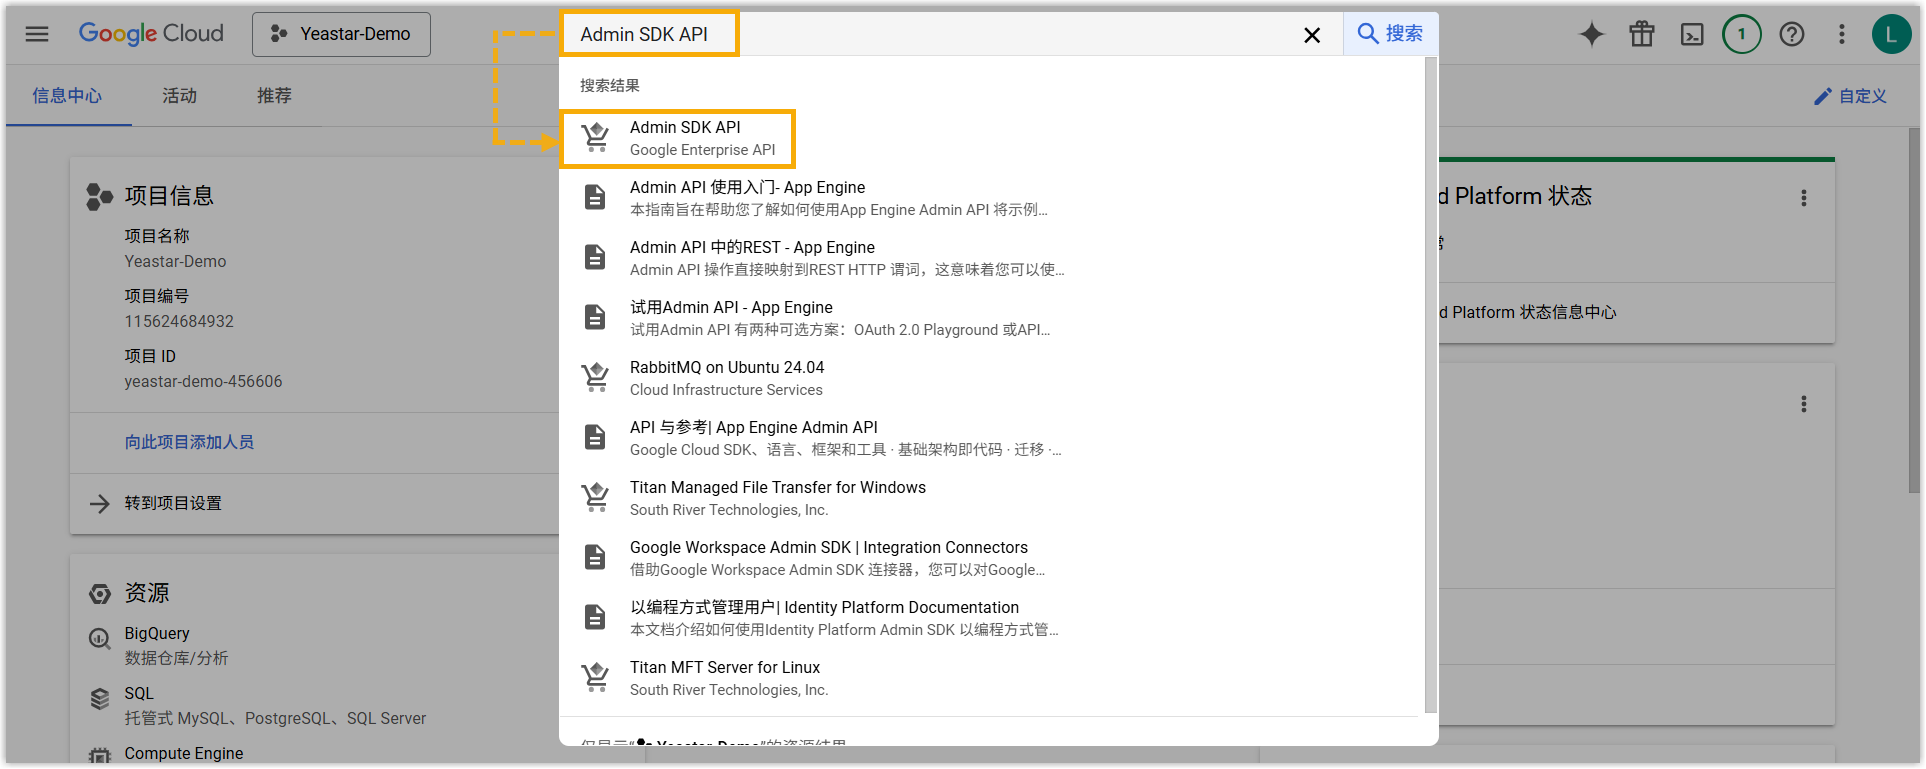Screen dimensions: 1926x769
Task: Switch to the 推荐 tab
Action: [x=274, y=96]
